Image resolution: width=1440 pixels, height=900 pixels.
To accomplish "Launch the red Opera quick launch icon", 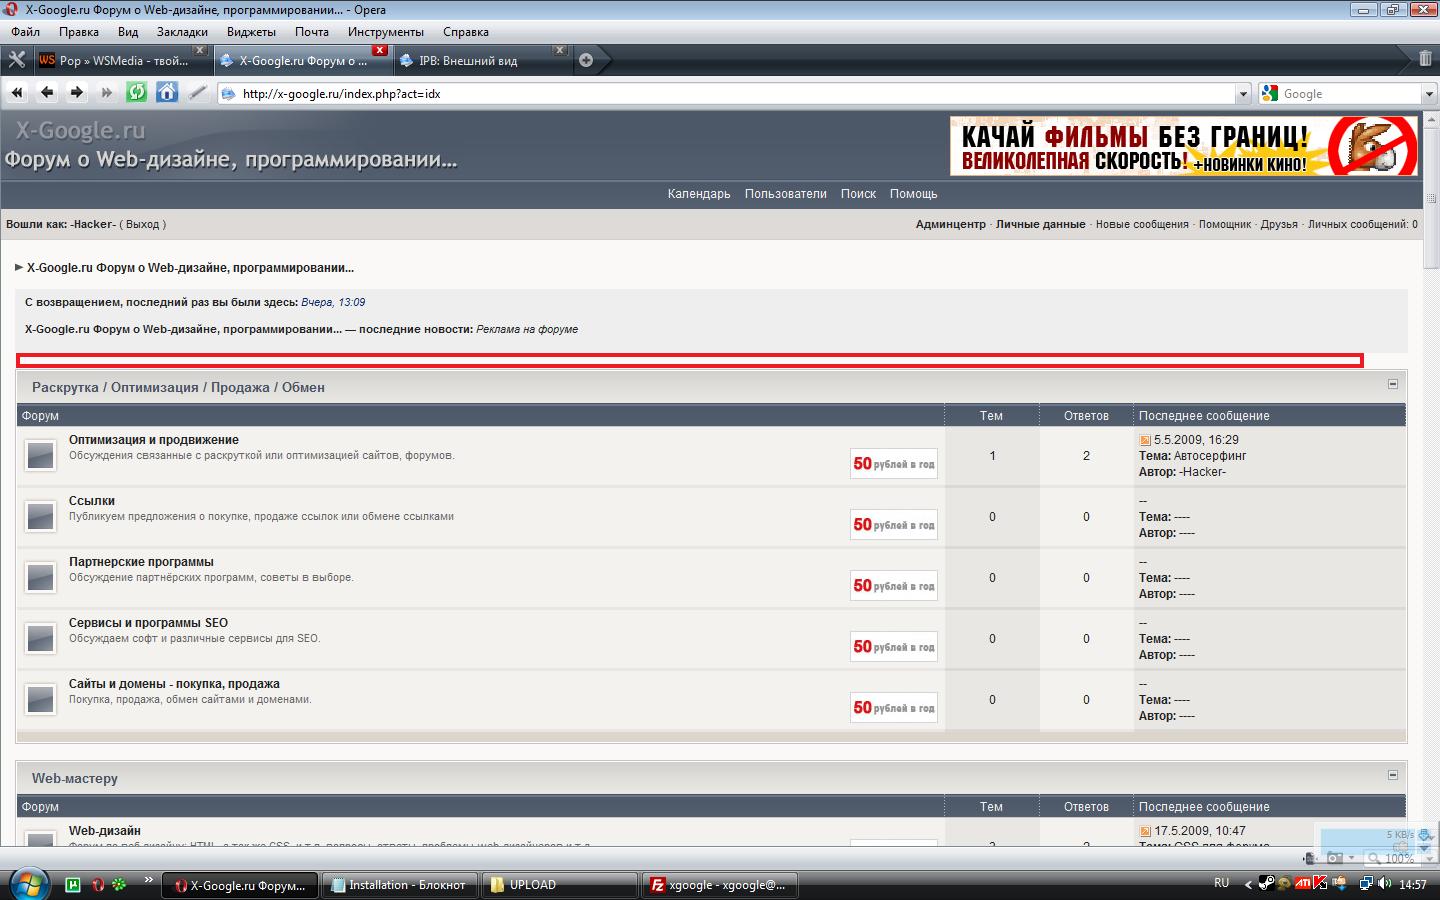I will (98, 884).
